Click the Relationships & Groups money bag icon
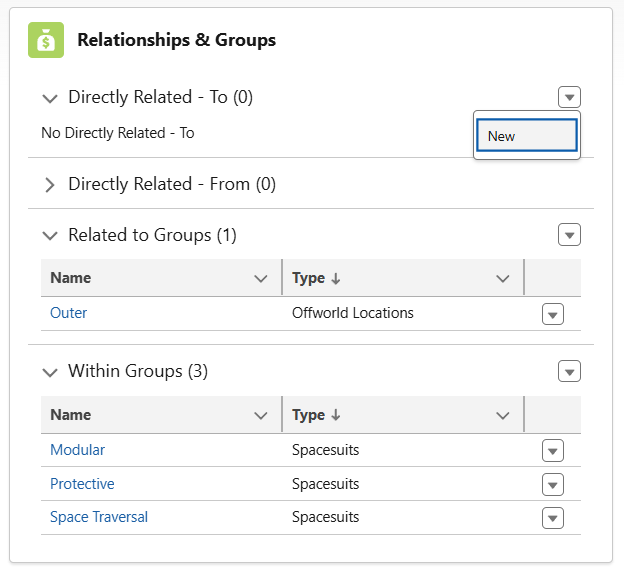Viewport: 624px width, 573px height. pos(46,40)
